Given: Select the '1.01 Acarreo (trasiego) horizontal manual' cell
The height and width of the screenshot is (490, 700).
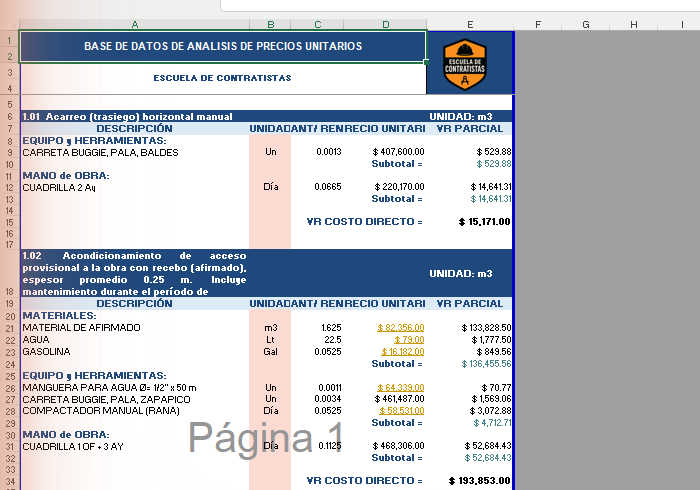Looking at the screenshot, I should pyautogui.click(x=134, y=116).
